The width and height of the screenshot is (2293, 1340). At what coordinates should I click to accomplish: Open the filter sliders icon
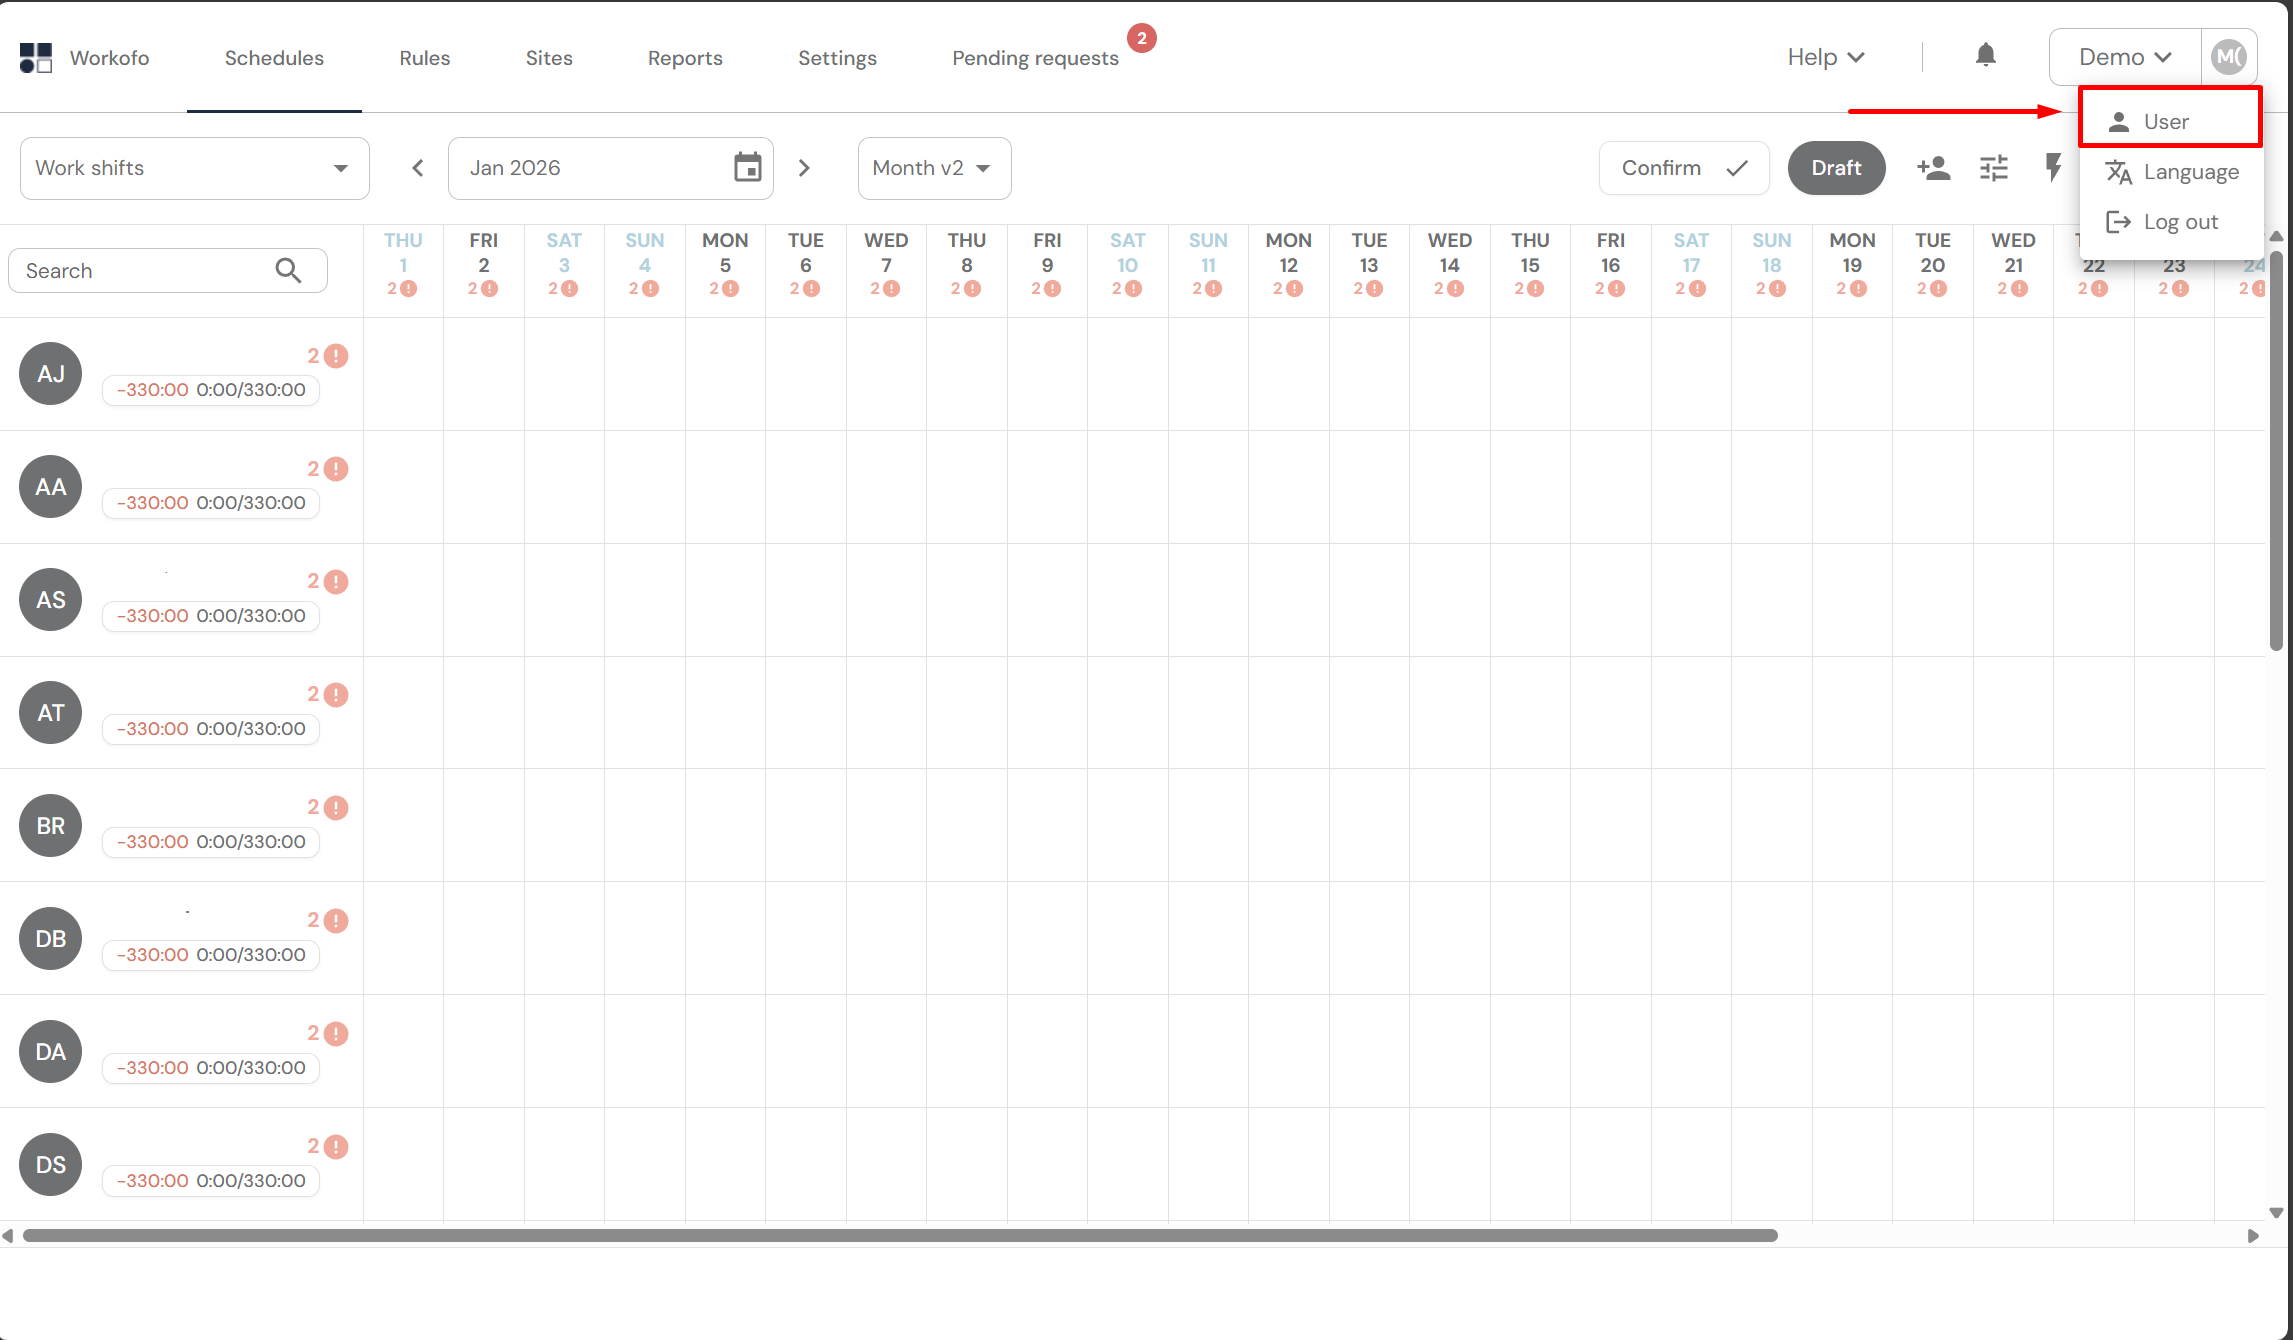tap(1993, 168)
